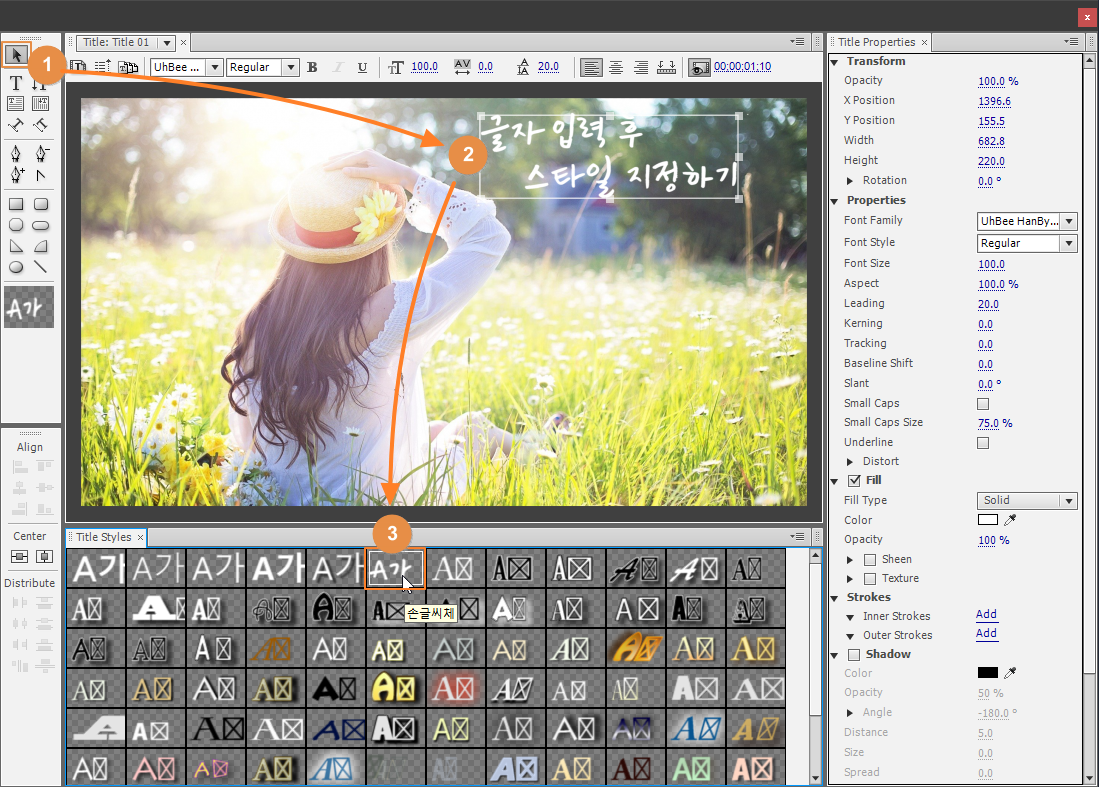Viewport: 1099px width, 787px height.
Task: Pick fill color with the Fill eyedropper
Action: [x=1010, y=520]
